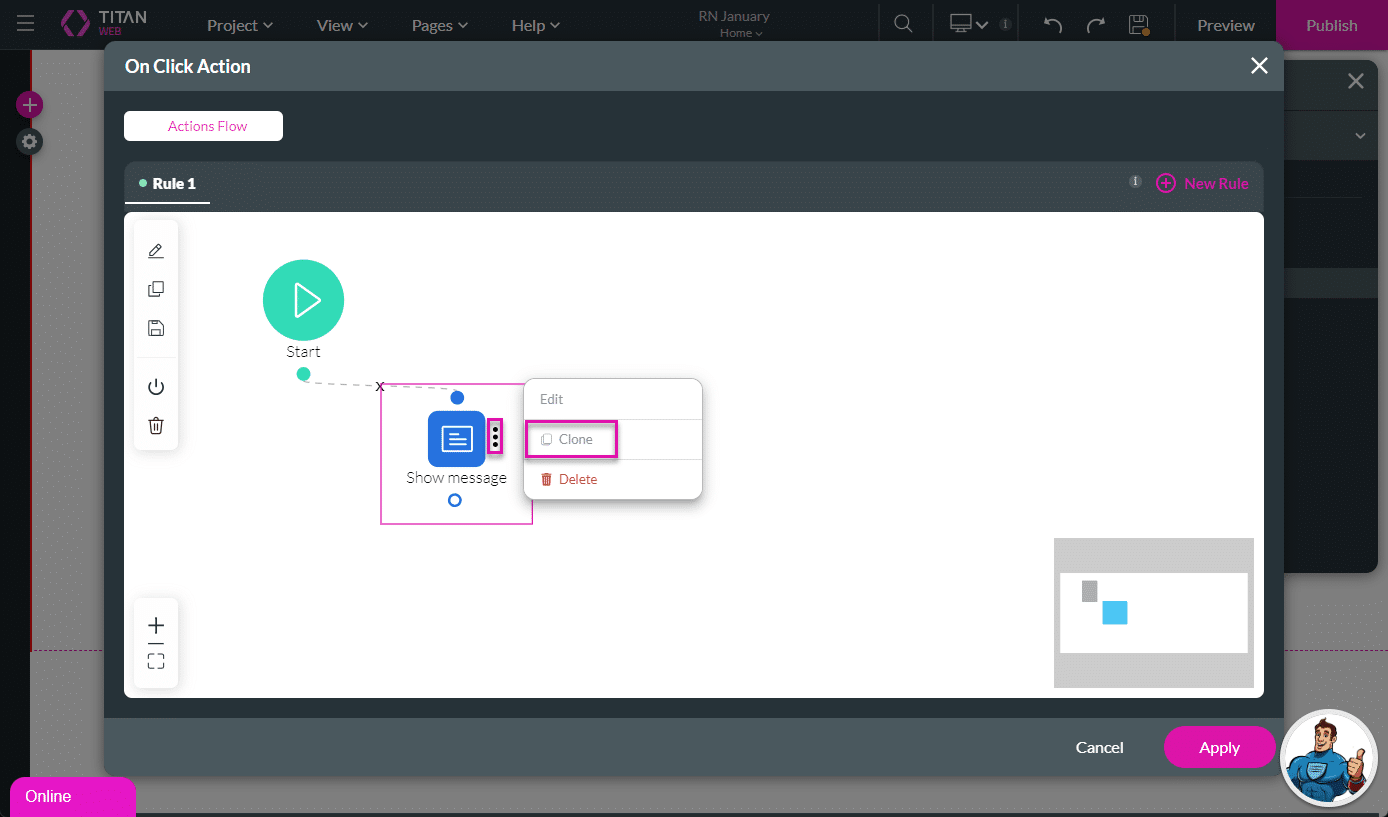Viewport: 1388px width, 817px height.
Task: Click the pencil edit icon in flow toolbar
Action: pyautogui.click(x=156, y=251)
